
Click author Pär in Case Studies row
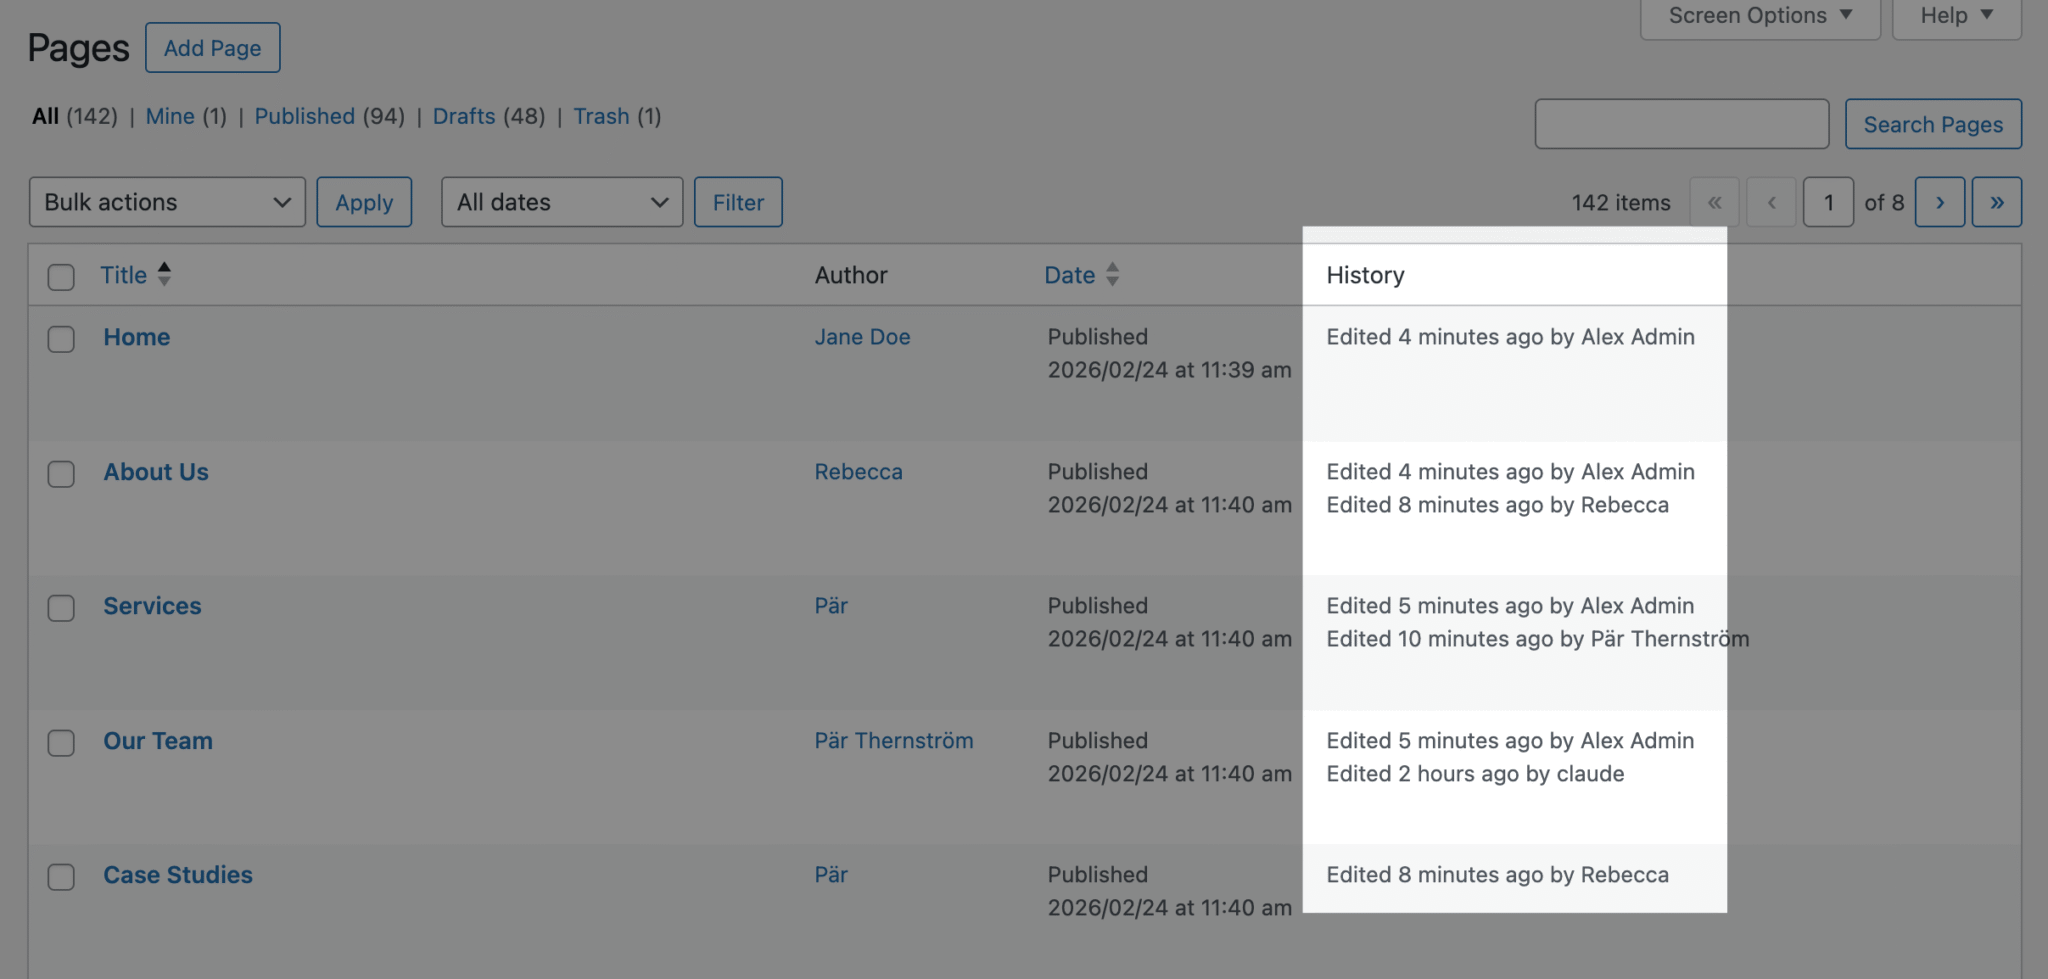coord(831,875)
